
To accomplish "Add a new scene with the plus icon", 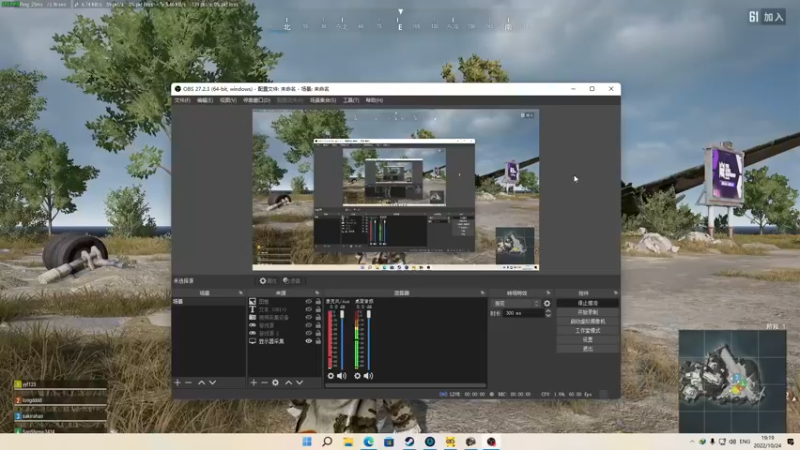I will pos(177,382).
